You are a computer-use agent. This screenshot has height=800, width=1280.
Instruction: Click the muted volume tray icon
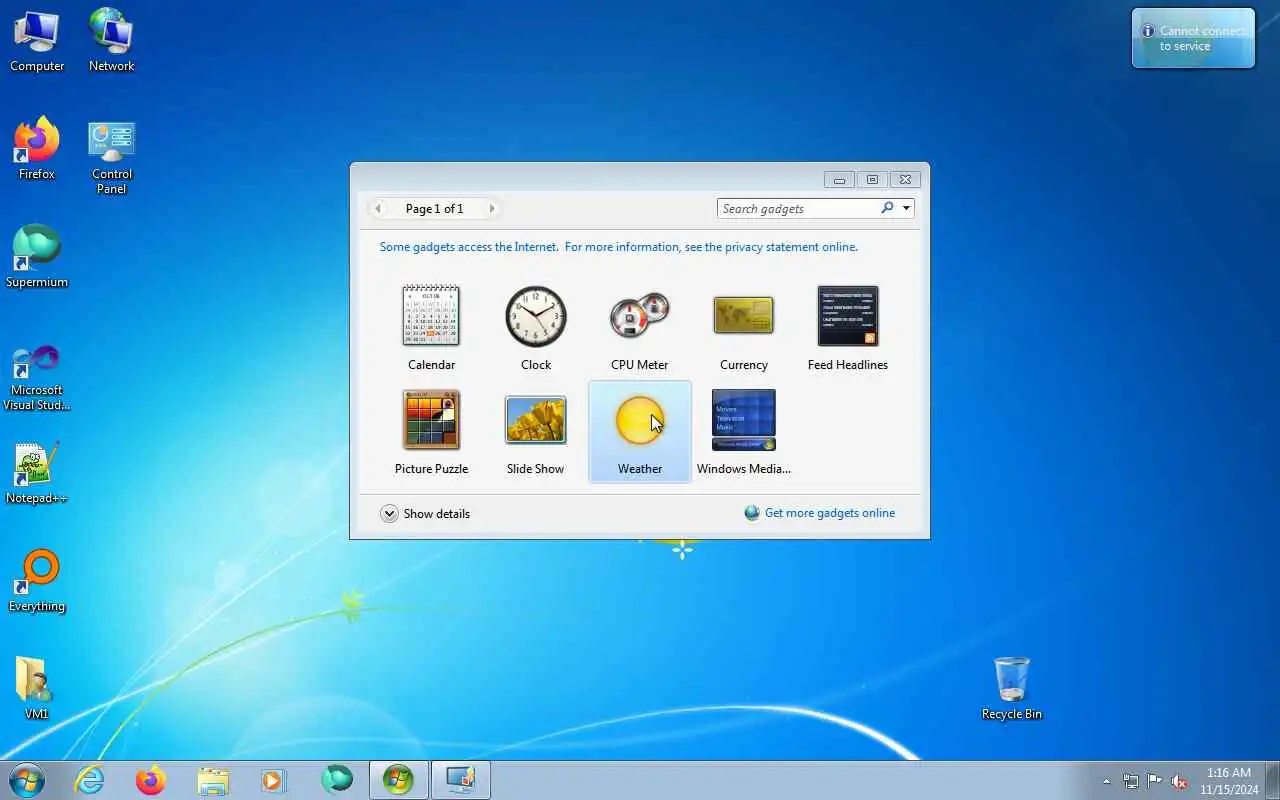pos(1179,781)
